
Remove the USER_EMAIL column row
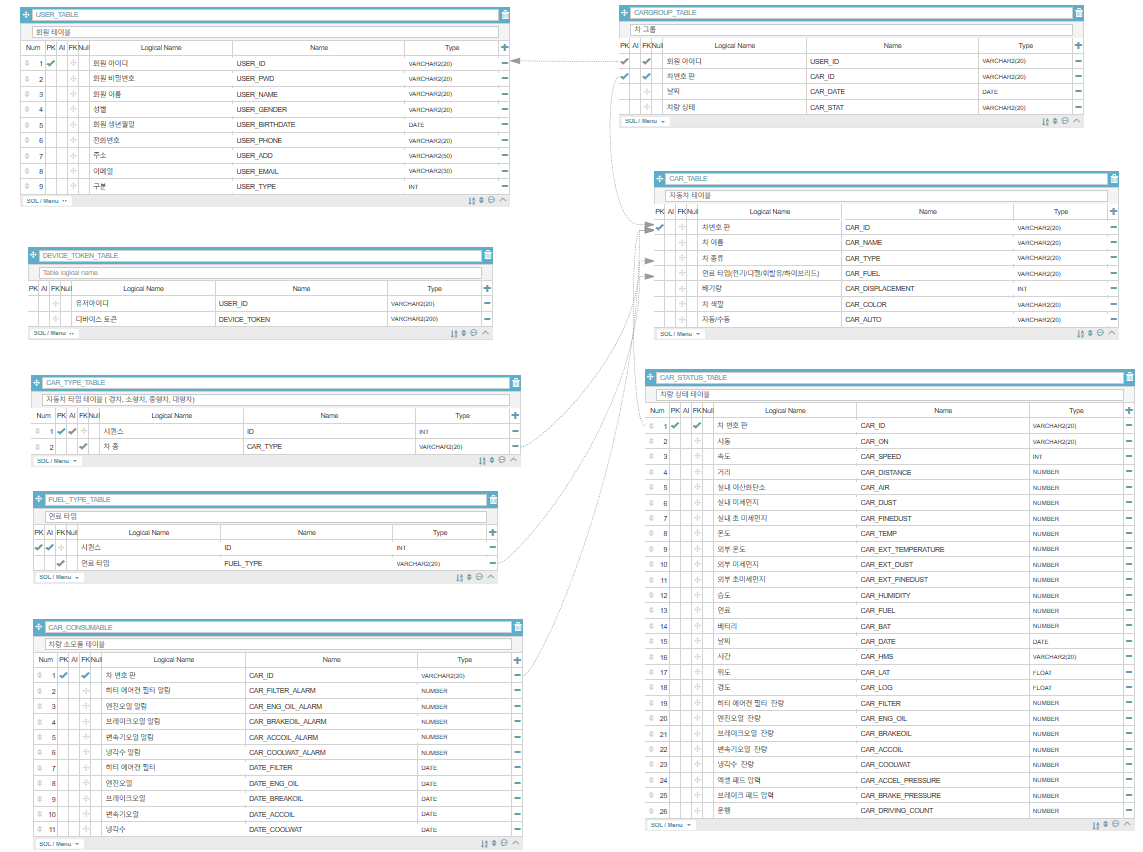pyautogui.click(x=504, y=171)
